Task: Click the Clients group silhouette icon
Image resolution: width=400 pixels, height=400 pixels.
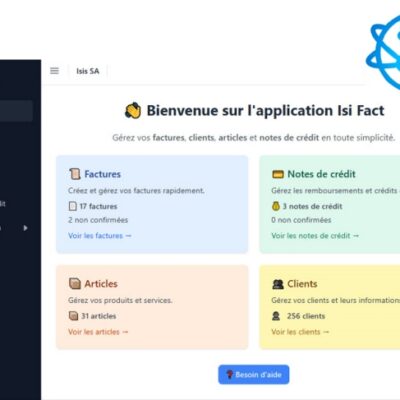Action: pyautogui.click(x=278, y=284)
